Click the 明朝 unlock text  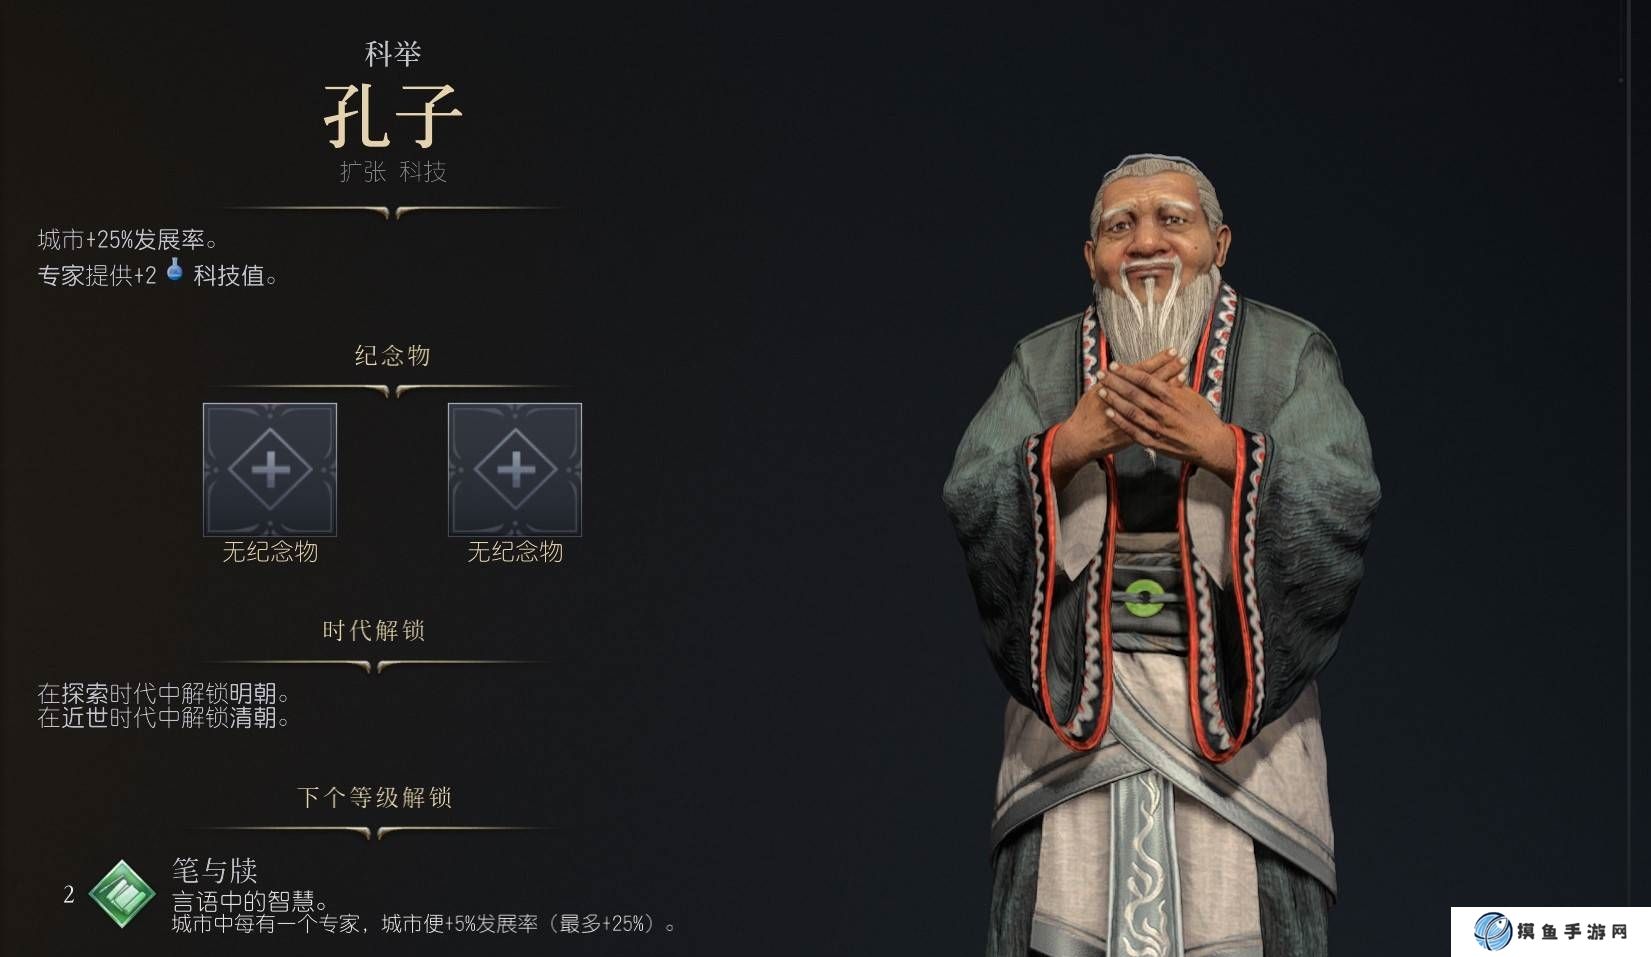coord(253,694)
